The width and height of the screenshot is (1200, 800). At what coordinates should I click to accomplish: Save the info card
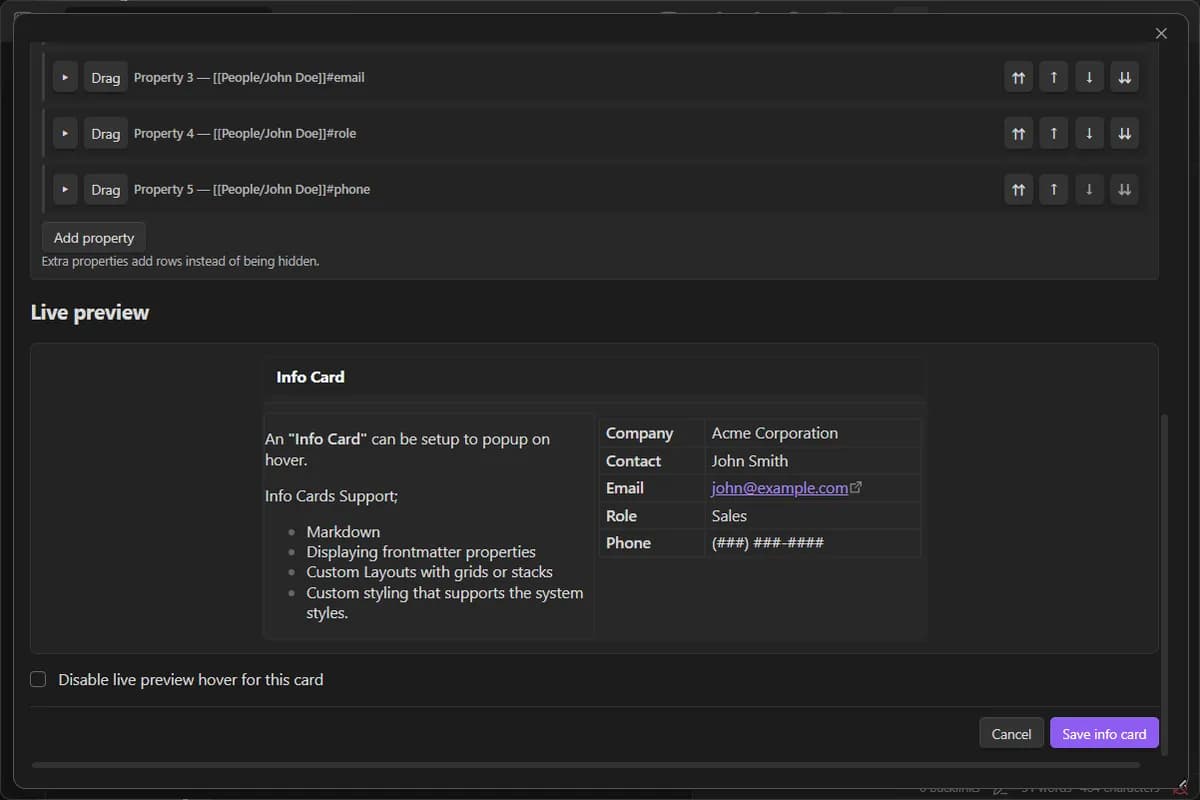click(1104, 733)
